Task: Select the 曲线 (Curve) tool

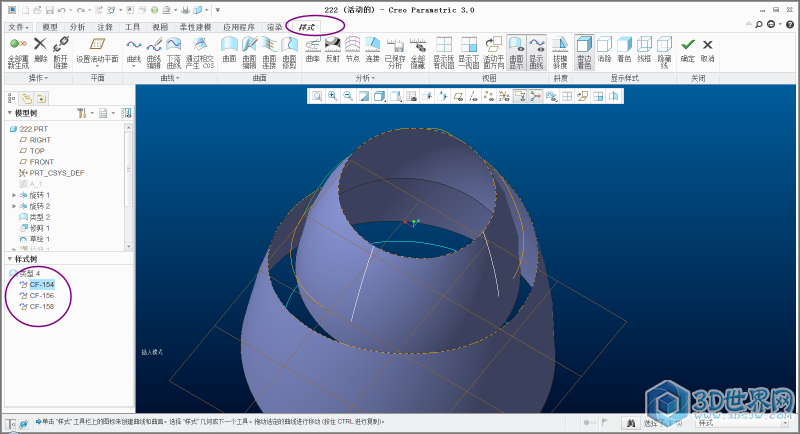Action: (x=134, y=44)
